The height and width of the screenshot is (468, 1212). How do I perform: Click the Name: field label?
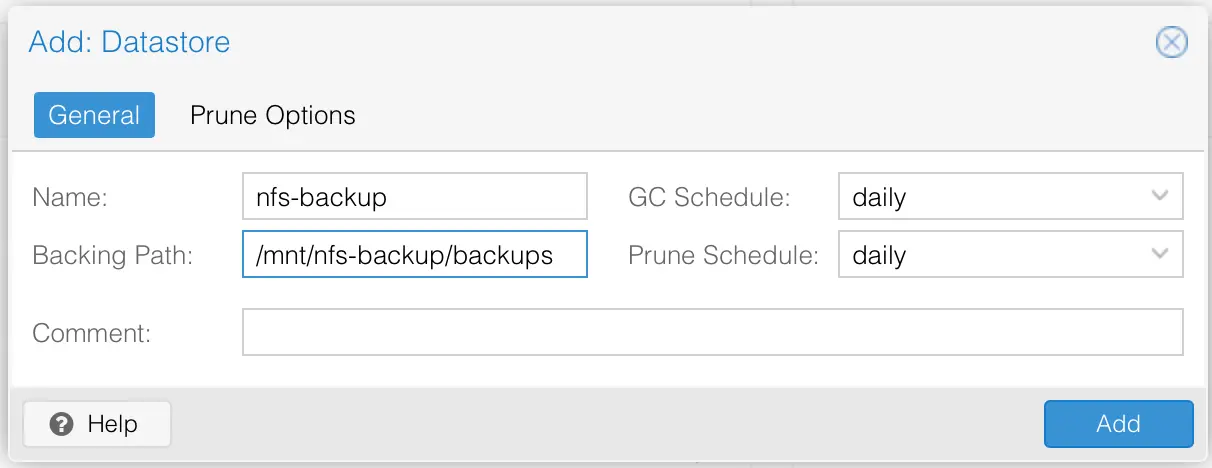69,198
